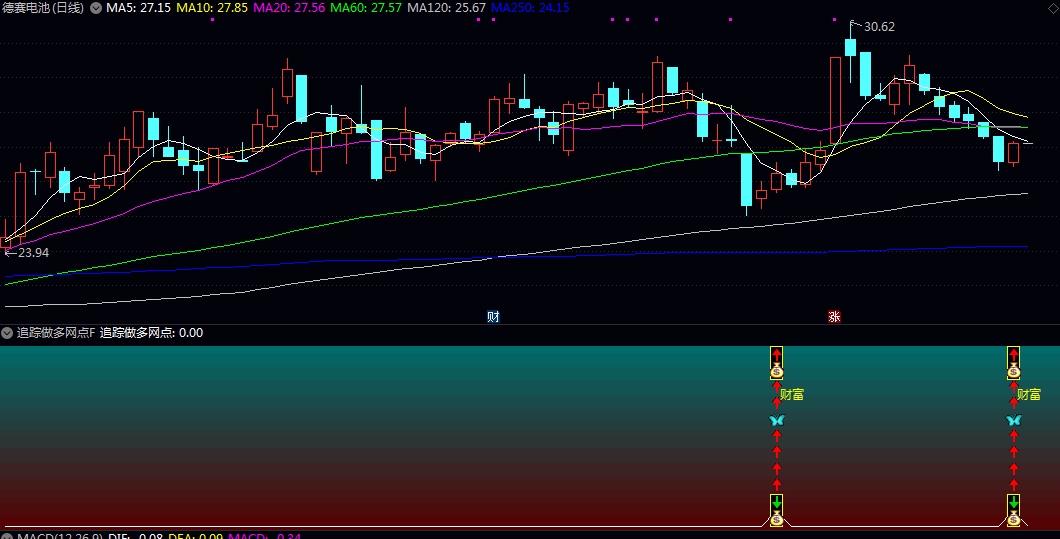Click the right signal's 财富 label
The width and height of the screenshot is (1060, 539).
tap(1029, 395)
